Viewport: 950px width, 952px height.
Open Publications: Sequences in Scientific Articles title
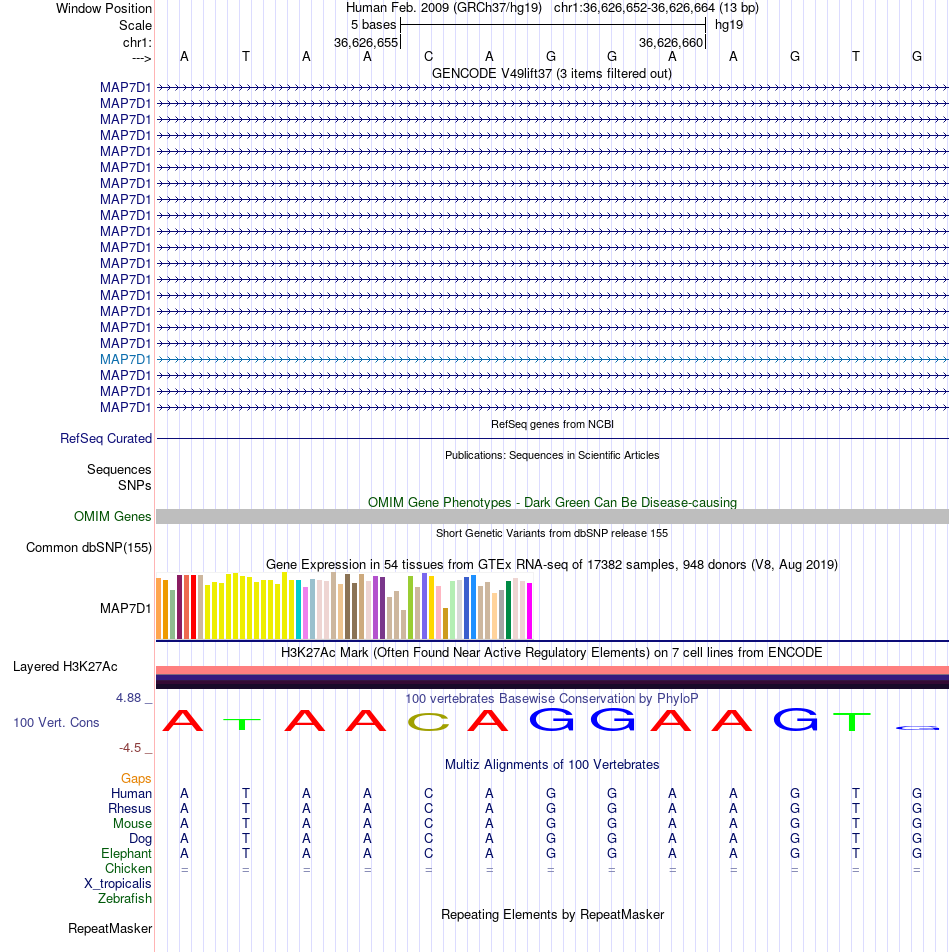point(552,455)
